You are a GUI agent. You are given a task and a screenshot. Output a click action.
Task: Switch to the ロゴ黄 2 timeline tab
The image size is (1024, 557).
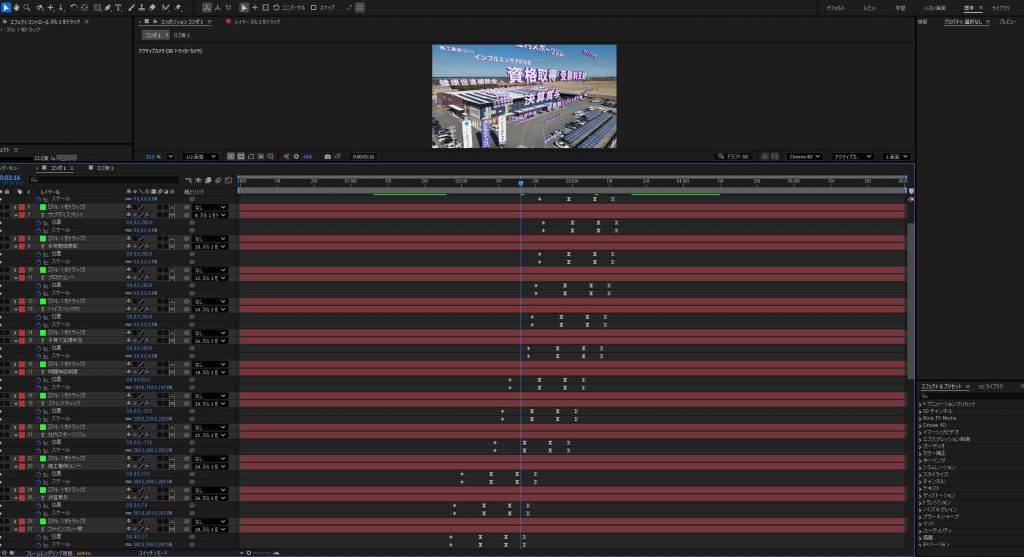(101, 168)
